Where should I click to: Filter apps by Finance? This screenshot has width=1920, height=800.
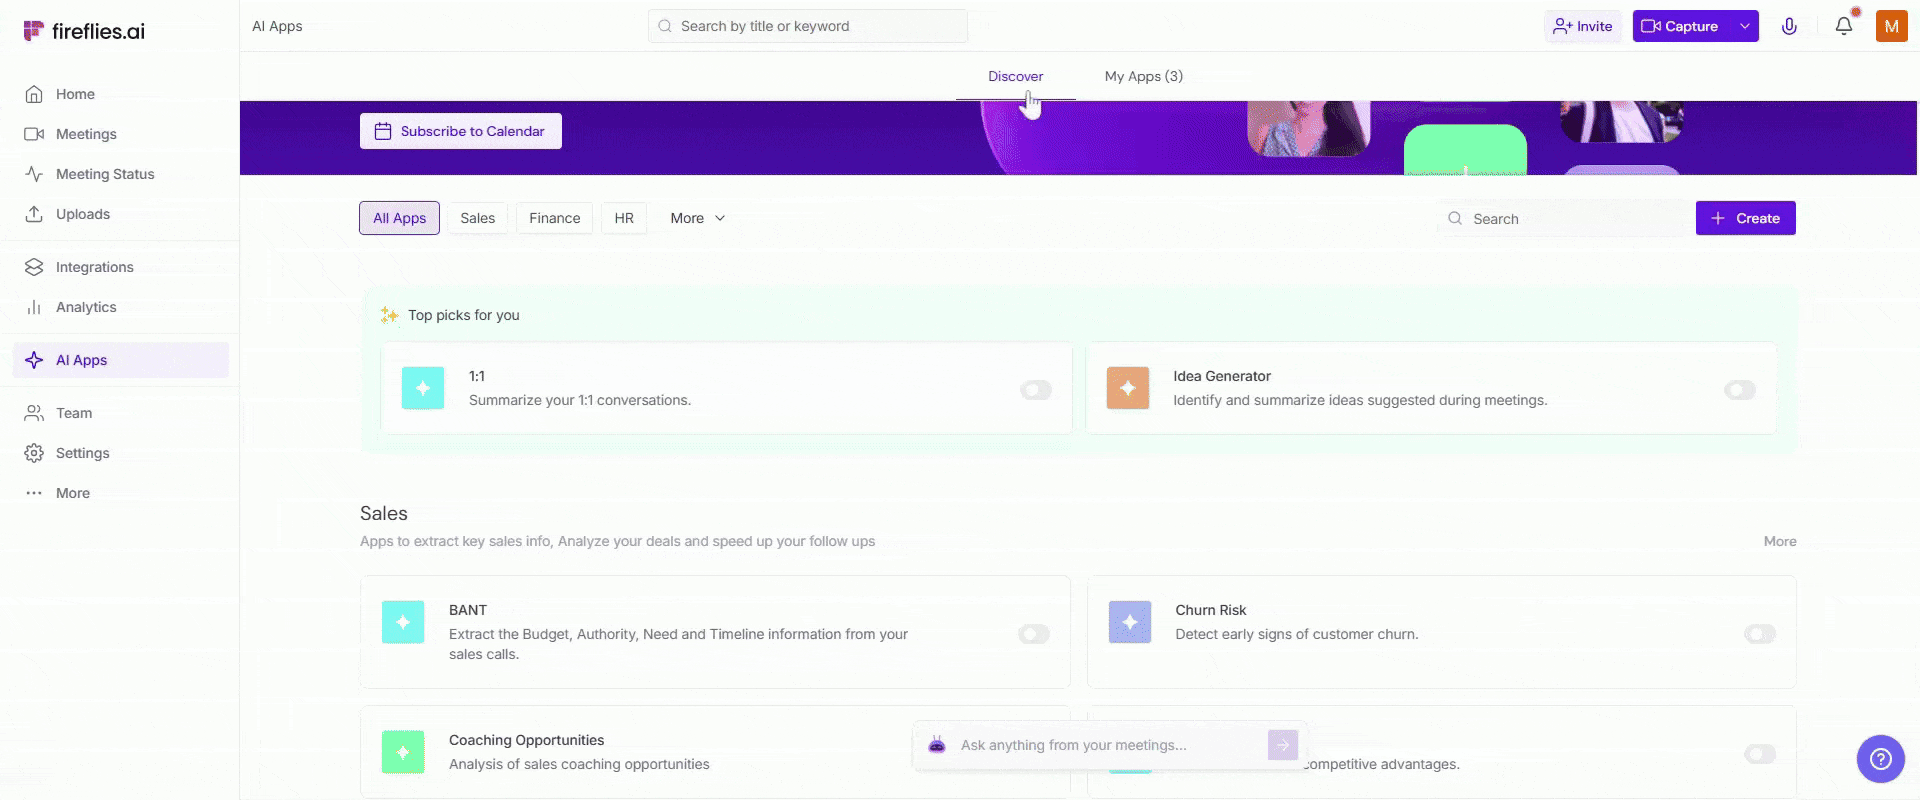(x=554, y=218)
